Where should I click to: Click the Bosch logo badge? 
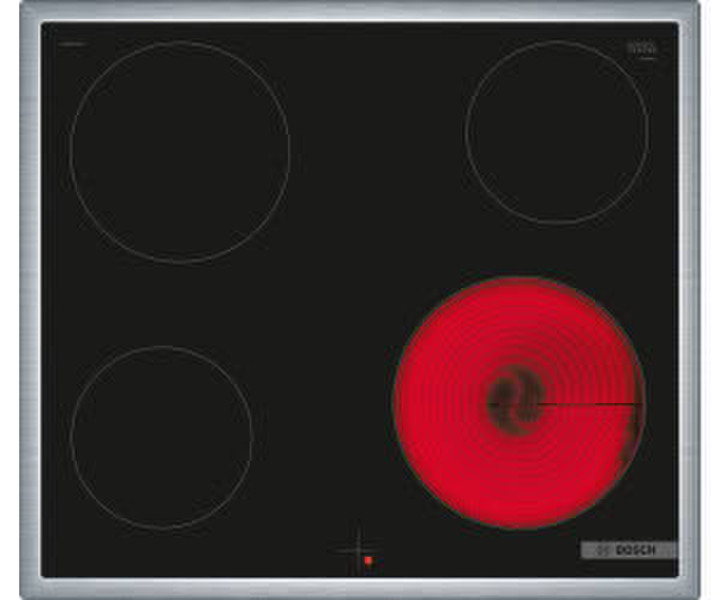click(628, 551)
